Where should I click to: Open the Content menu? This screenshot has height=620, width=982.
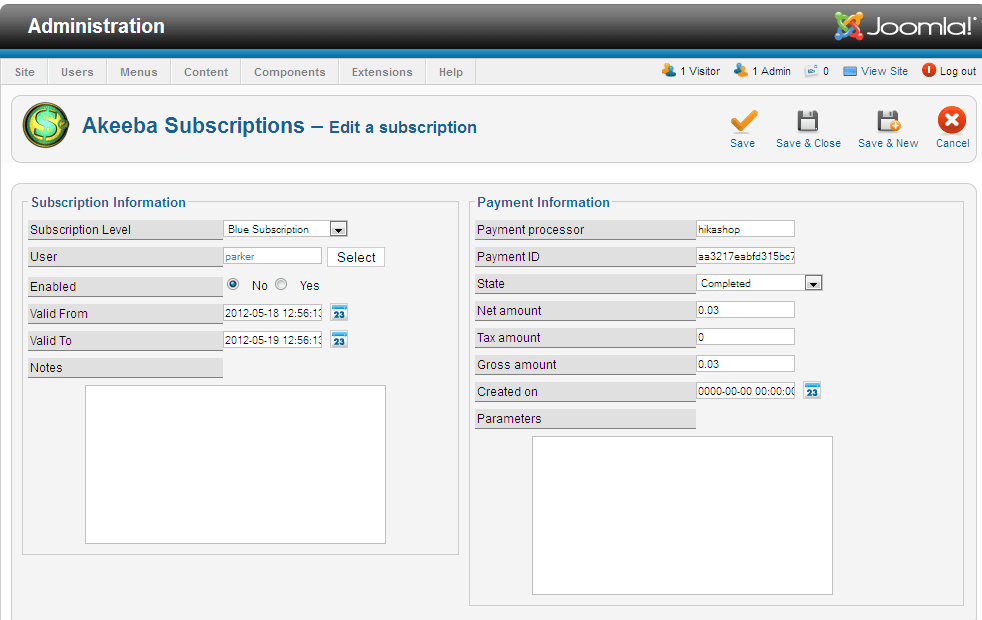(x=206, y=72)
